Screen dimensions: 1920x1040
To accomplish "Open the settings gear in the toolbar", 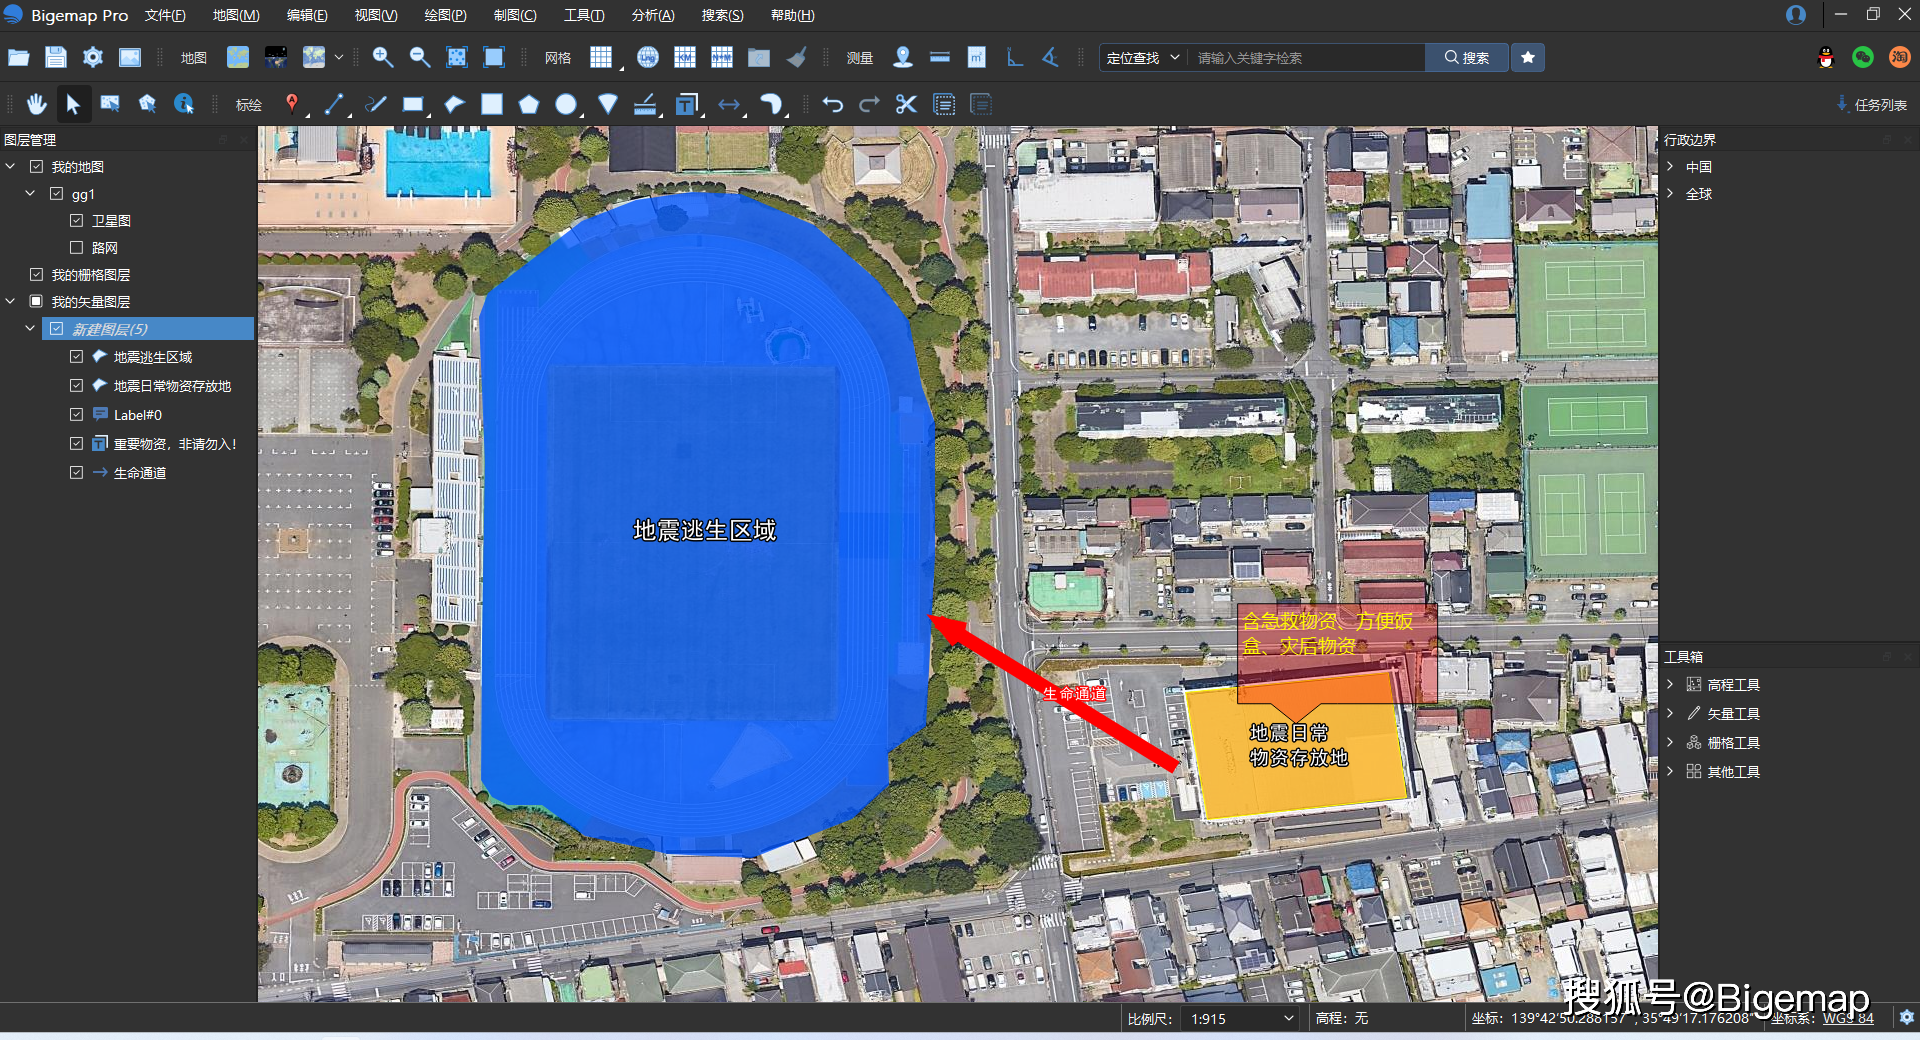I will click(92, 57).
